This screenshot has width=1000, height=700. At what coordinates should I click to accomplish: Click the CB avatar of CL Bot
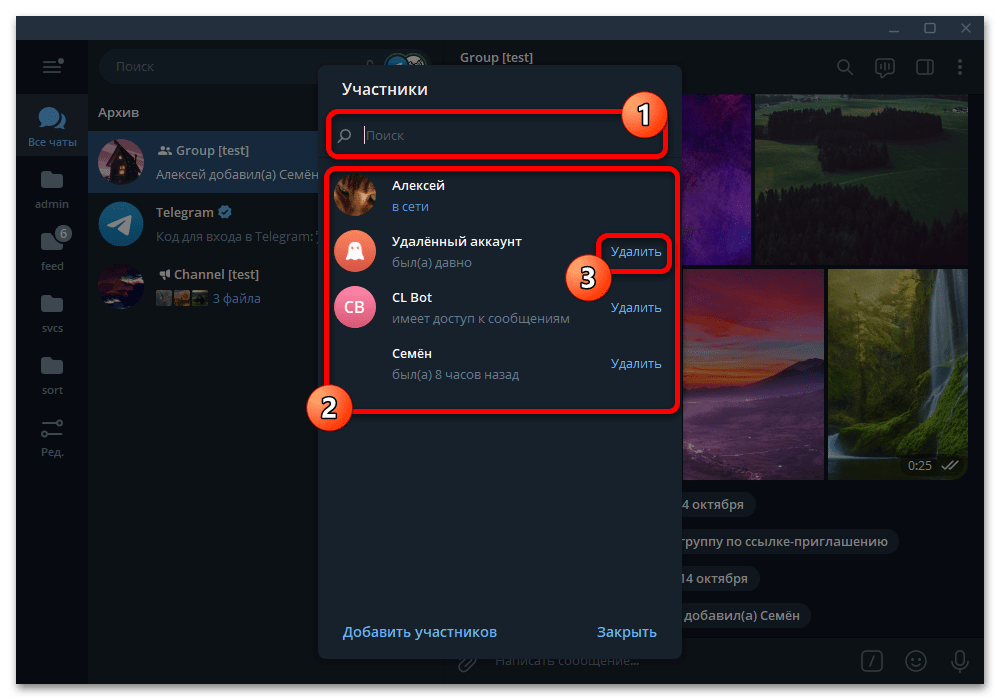tap(355, 307)
